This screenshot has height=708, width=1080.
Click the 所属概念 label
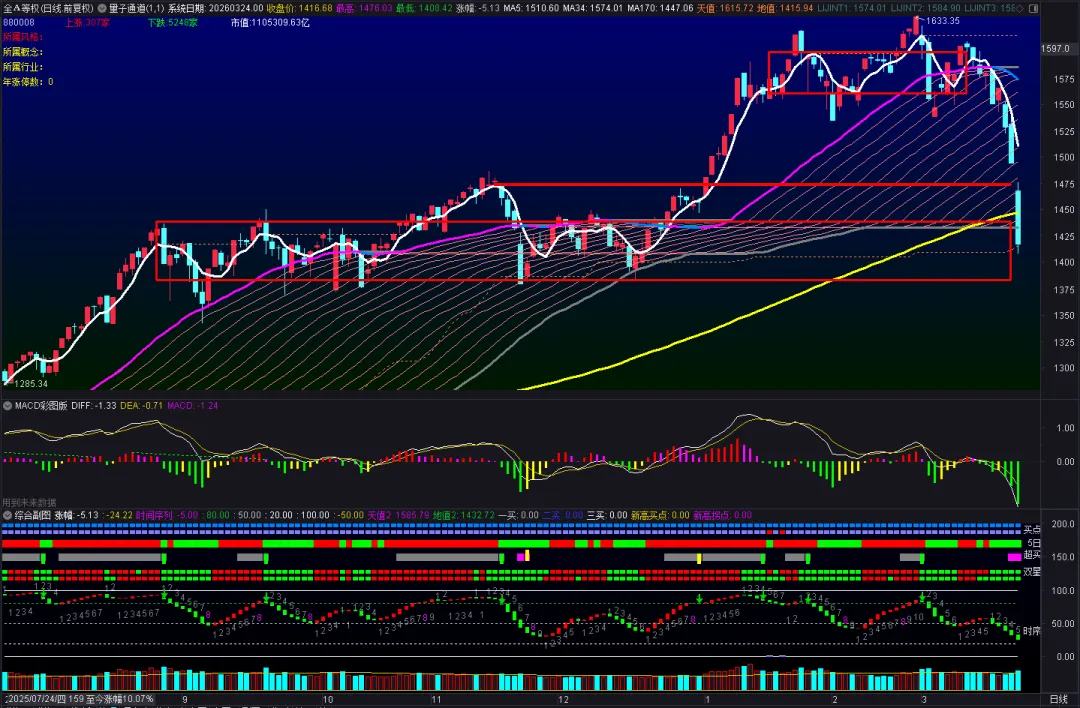23,52
